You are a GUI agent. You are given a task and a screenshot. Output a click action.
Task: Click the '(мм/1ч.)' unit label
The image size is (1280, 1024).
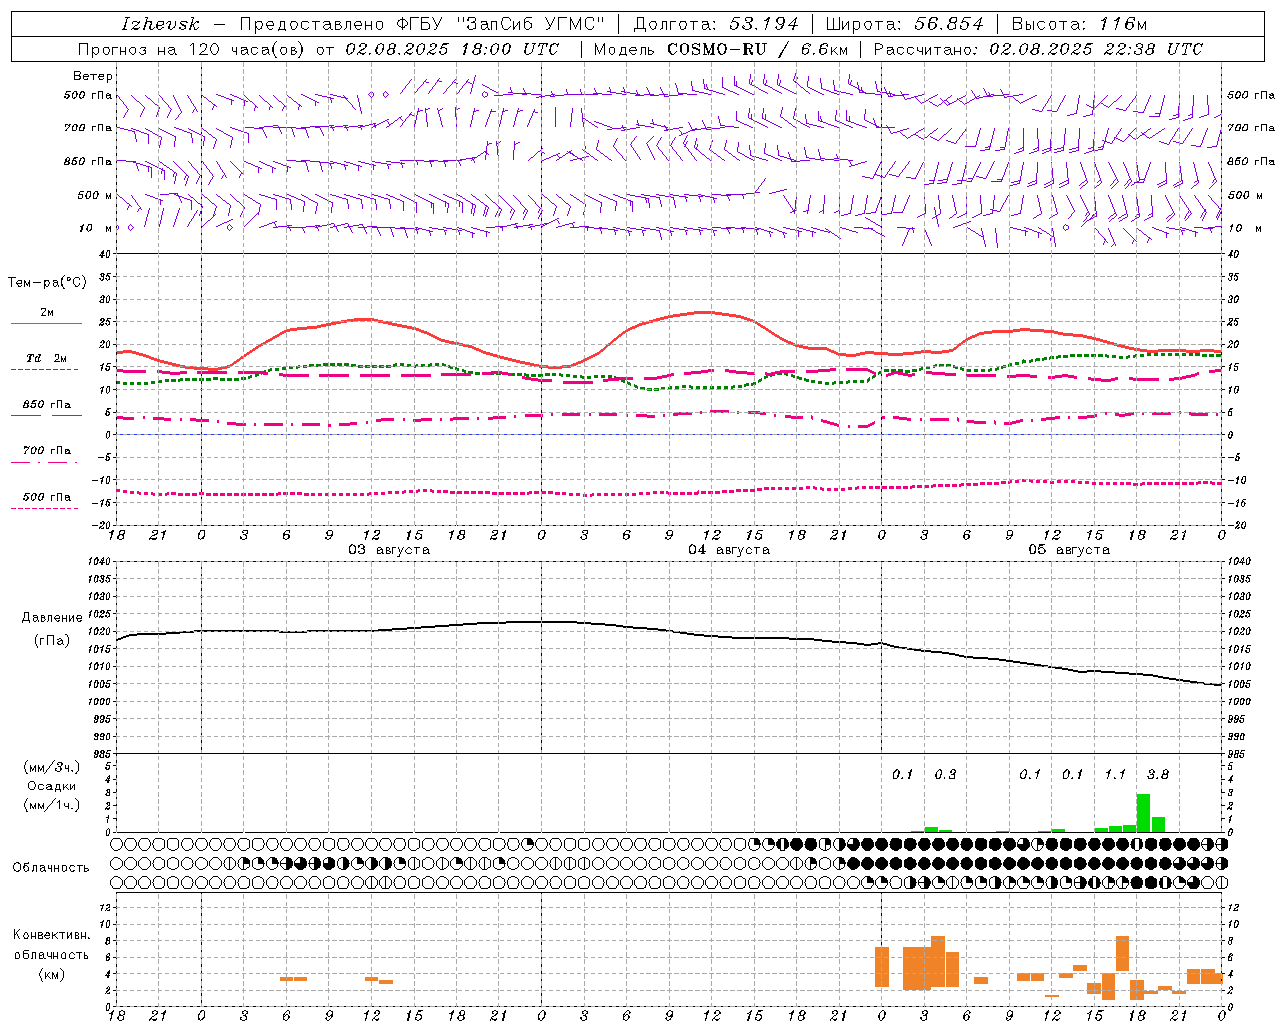(52, 805)
